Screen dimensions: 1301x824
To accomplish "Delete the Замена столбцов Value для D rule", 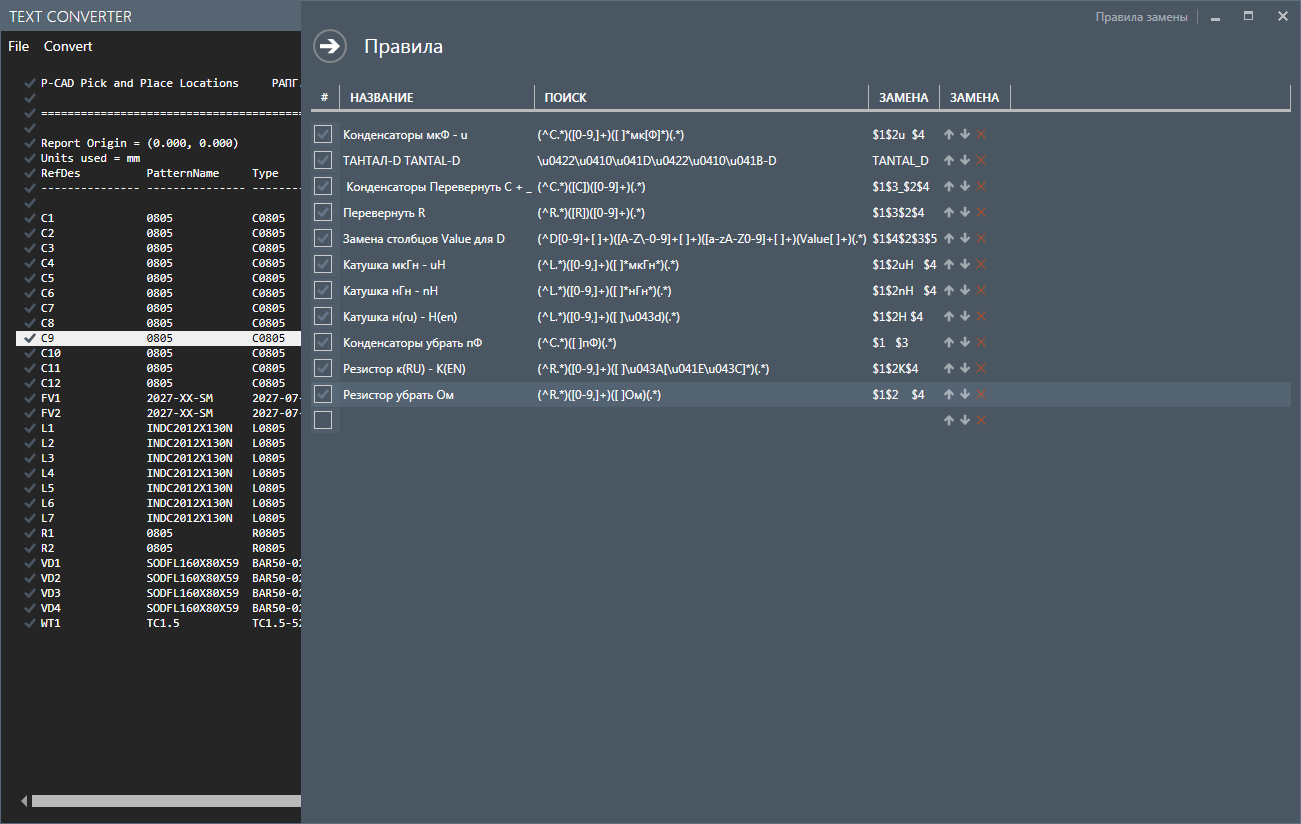I will pos(981,238).
